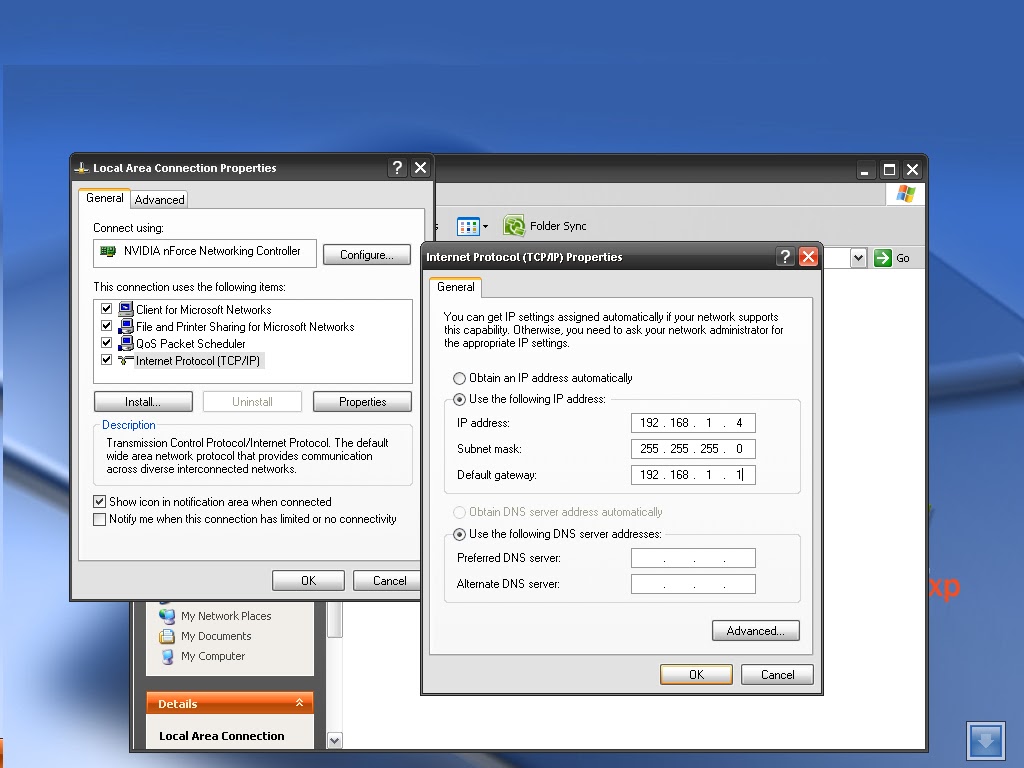Select Use the following IP address radio

click(x=459, y=399)
